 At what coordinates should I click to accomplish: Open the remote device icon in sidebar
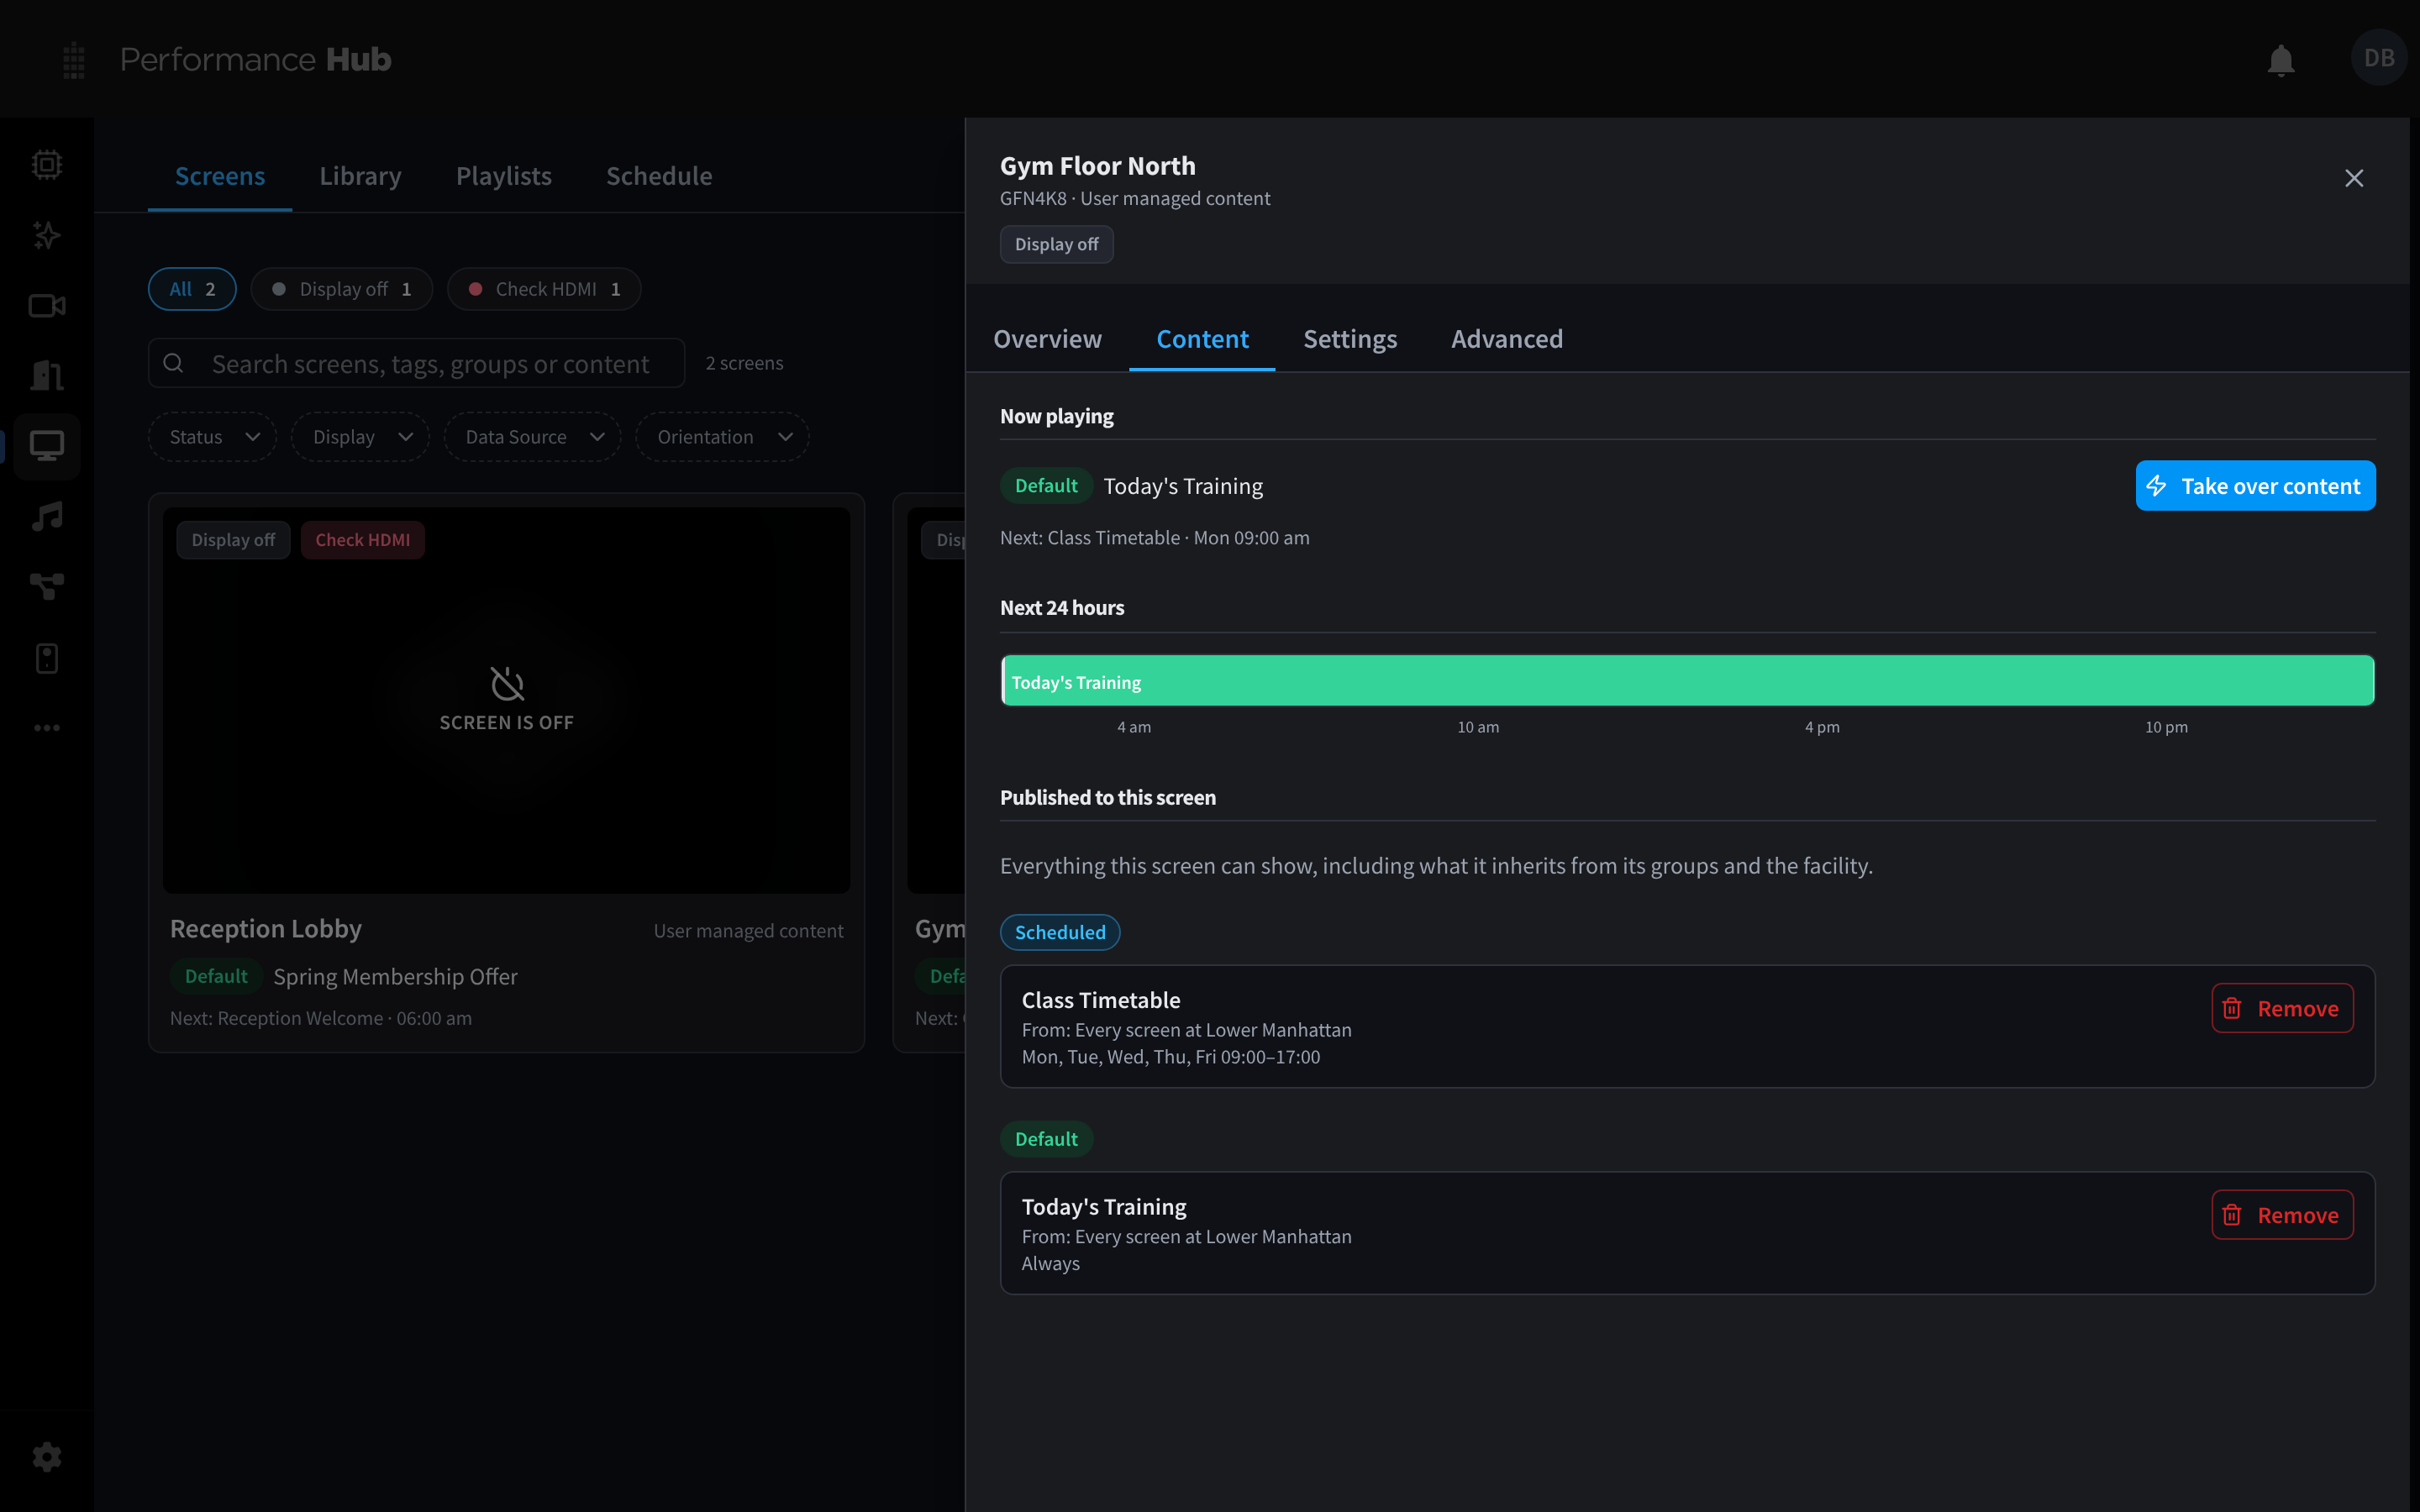coord(47,658)
